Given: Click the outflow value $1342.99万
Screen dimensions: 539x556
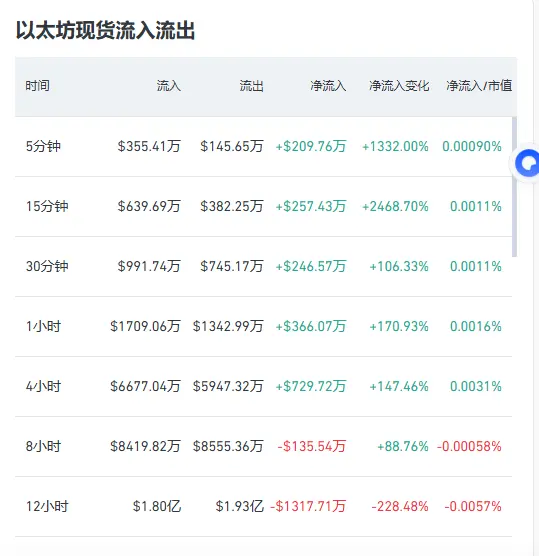Looking at the screenshot, I should click(228, 326).
